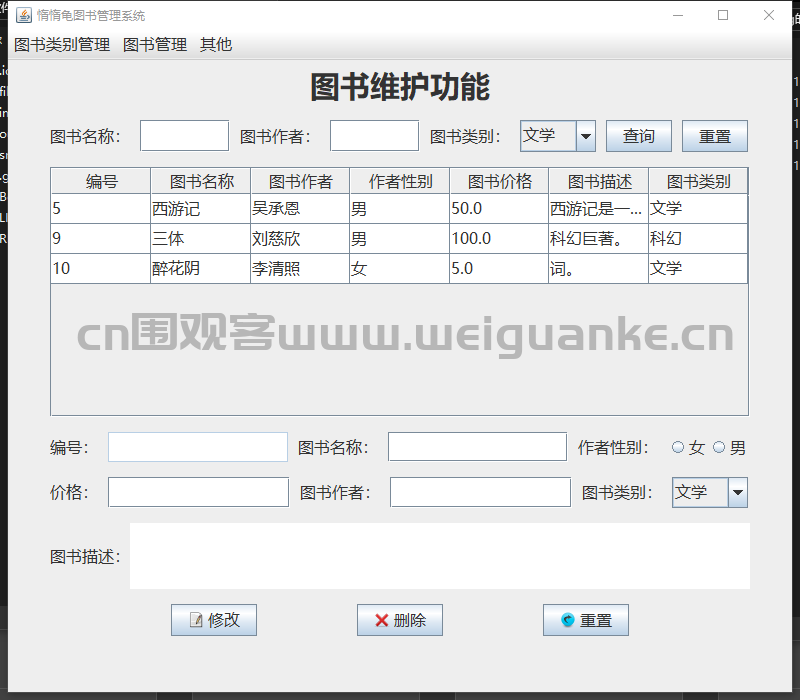This screenshot has height=700, width=800.
Task: Click the 图书名称 column header
Action: coord(201,181)
